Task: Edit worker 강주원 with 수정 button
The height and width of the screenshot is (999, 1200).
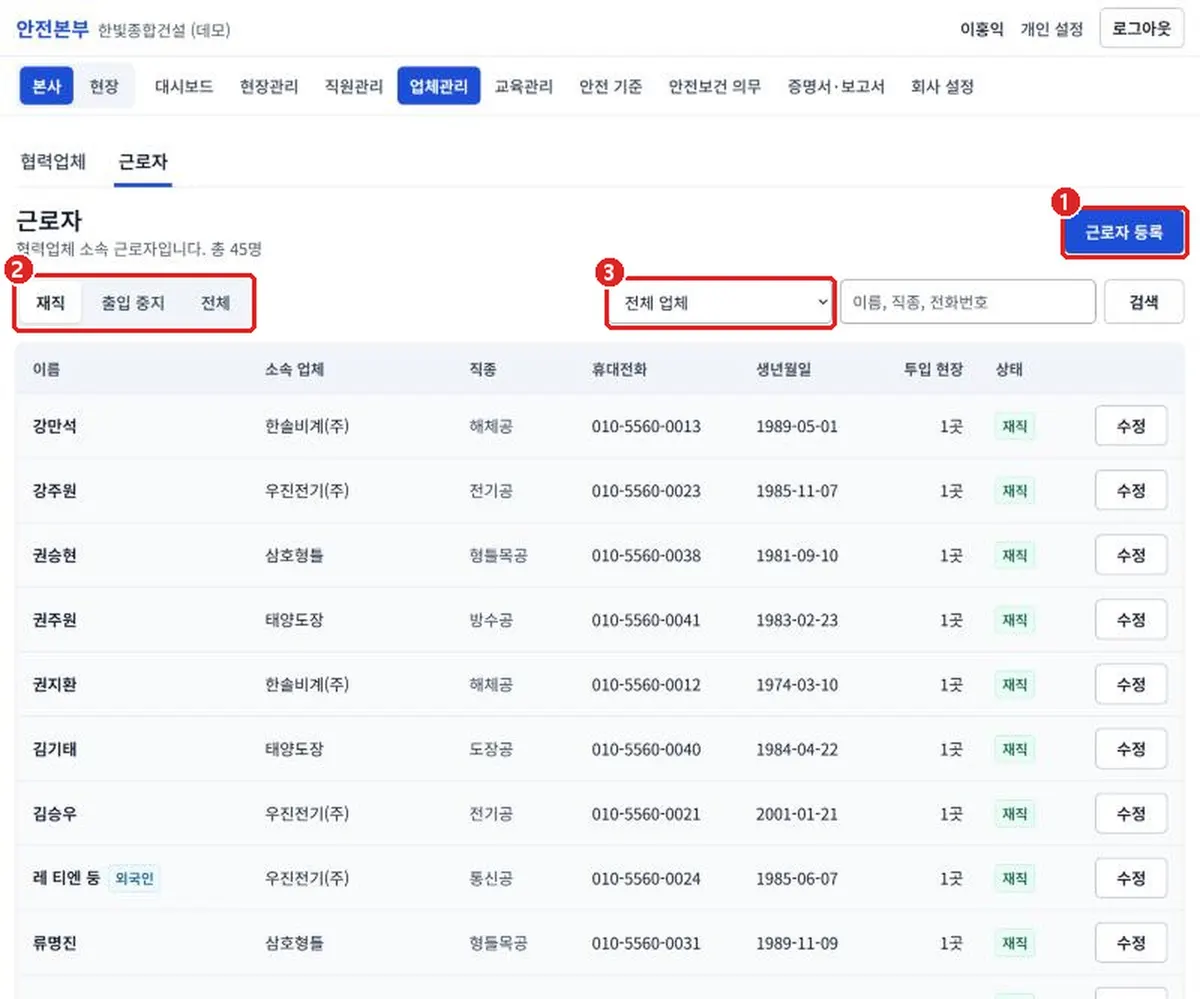Action: [1131, 491]
